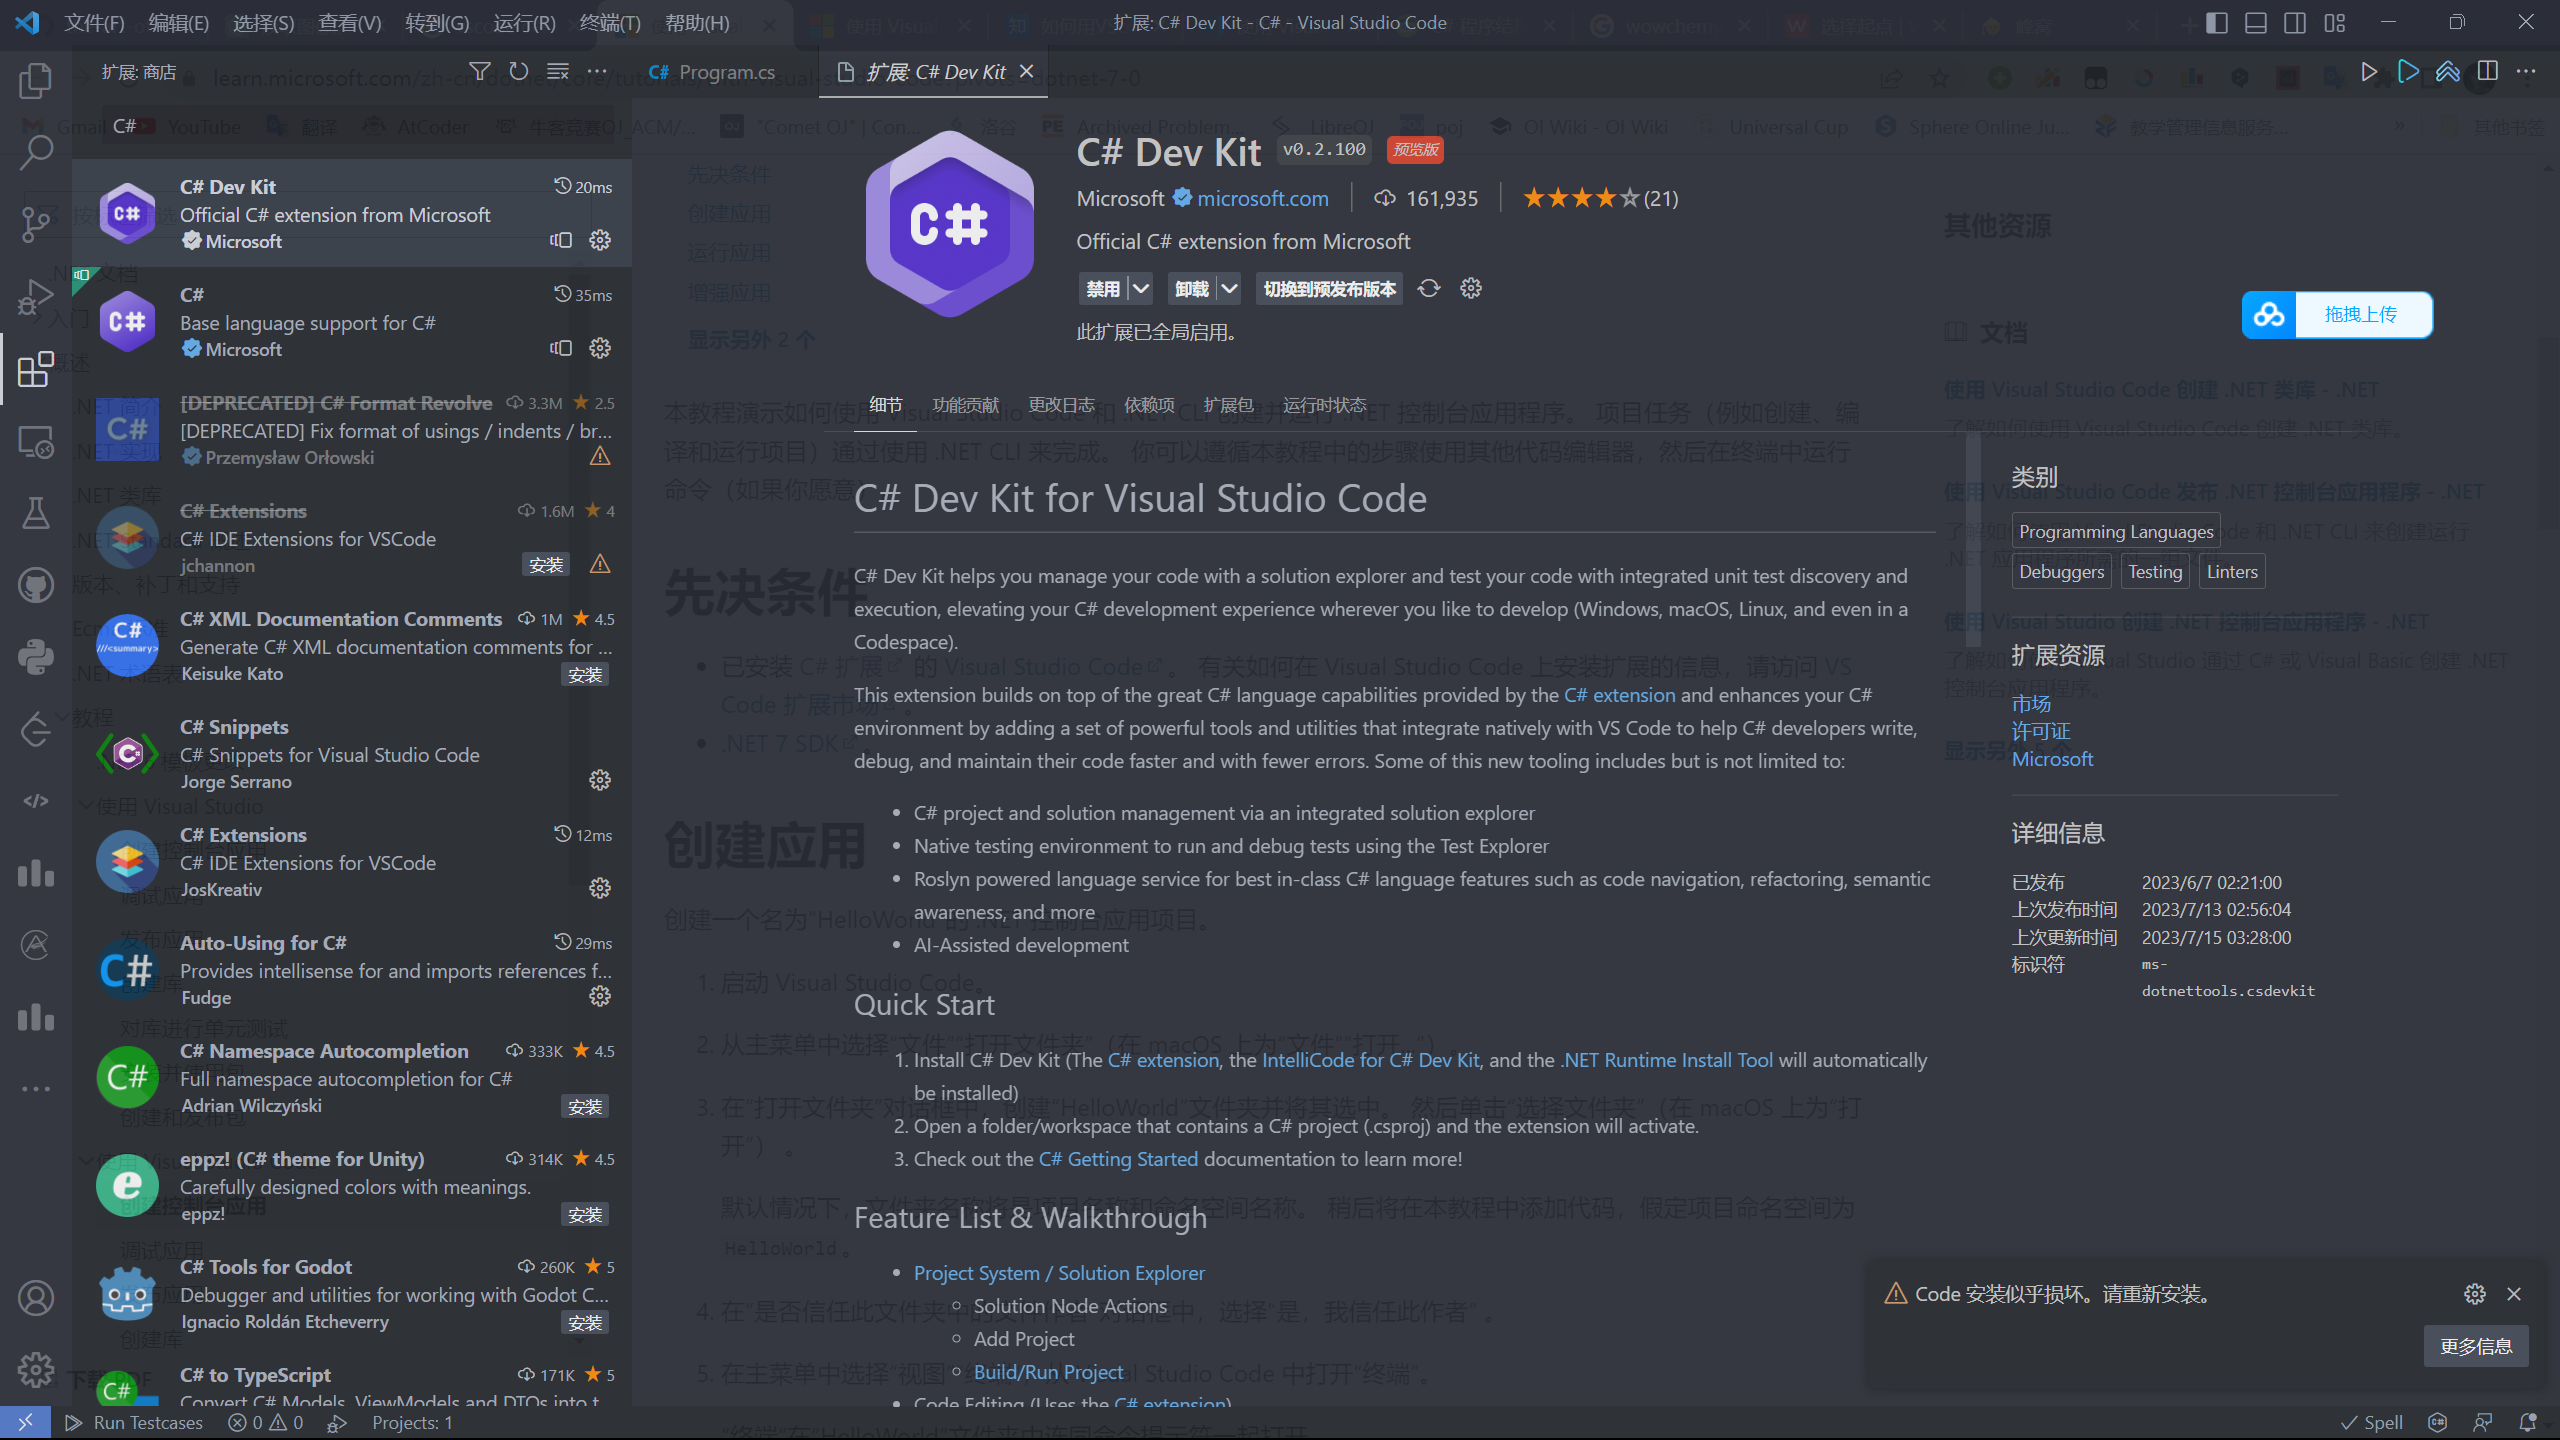Filter extensions using the funnel icon
Viewport: 2560px width, 1440px height.
click(480, 71)
